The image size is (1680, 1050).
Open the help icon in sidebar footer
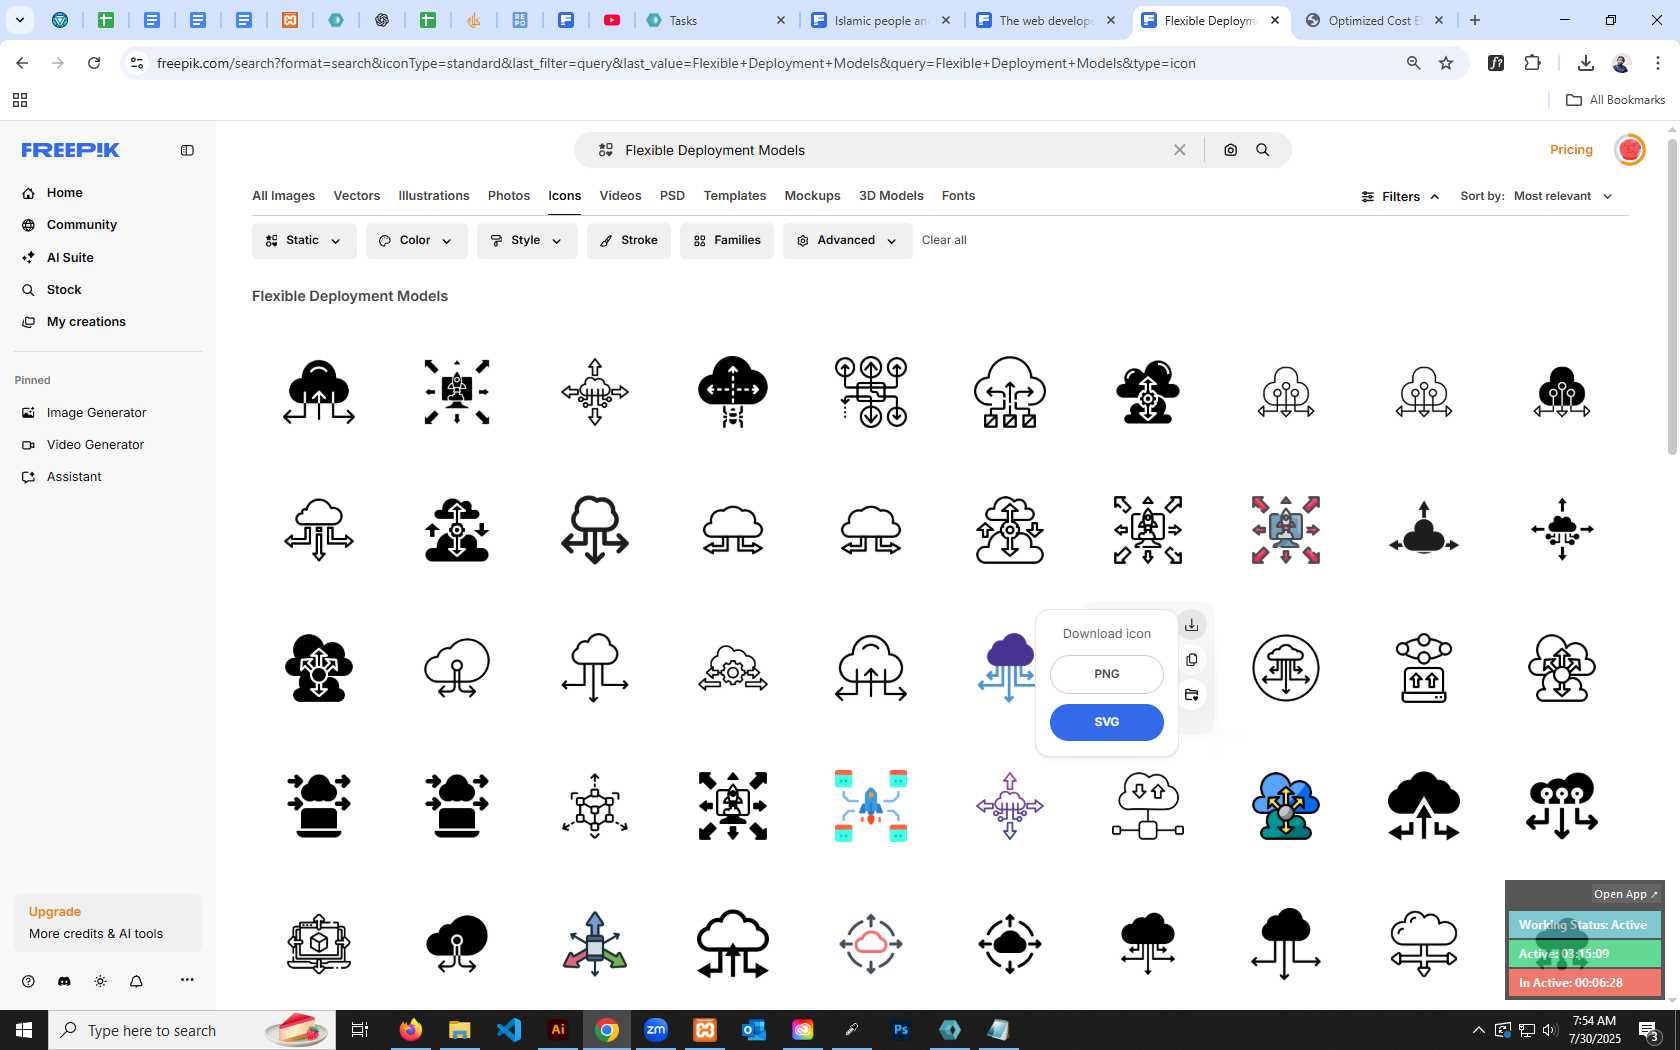(x=28, y=981)
